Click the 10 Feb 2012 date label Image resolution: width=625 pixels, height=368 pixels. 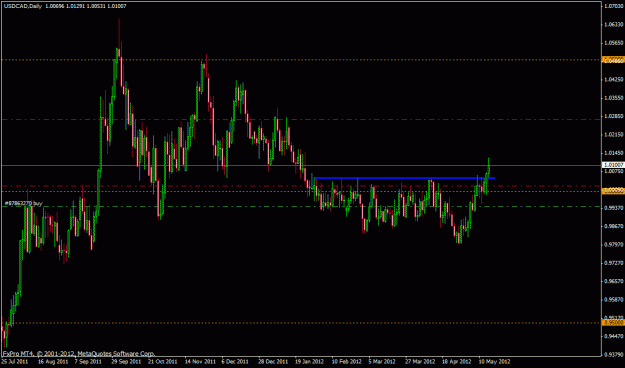tap(346, 362)
